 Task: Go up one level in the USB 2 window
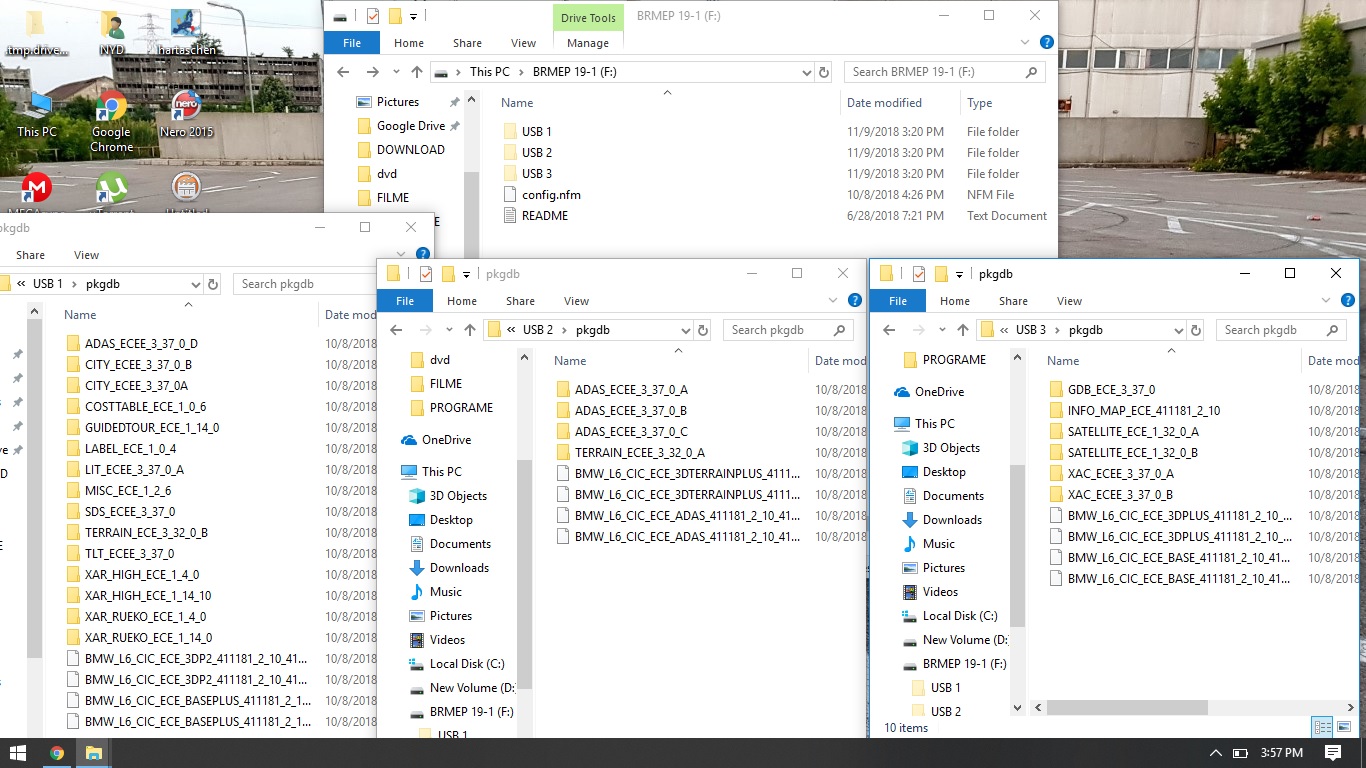470,330
